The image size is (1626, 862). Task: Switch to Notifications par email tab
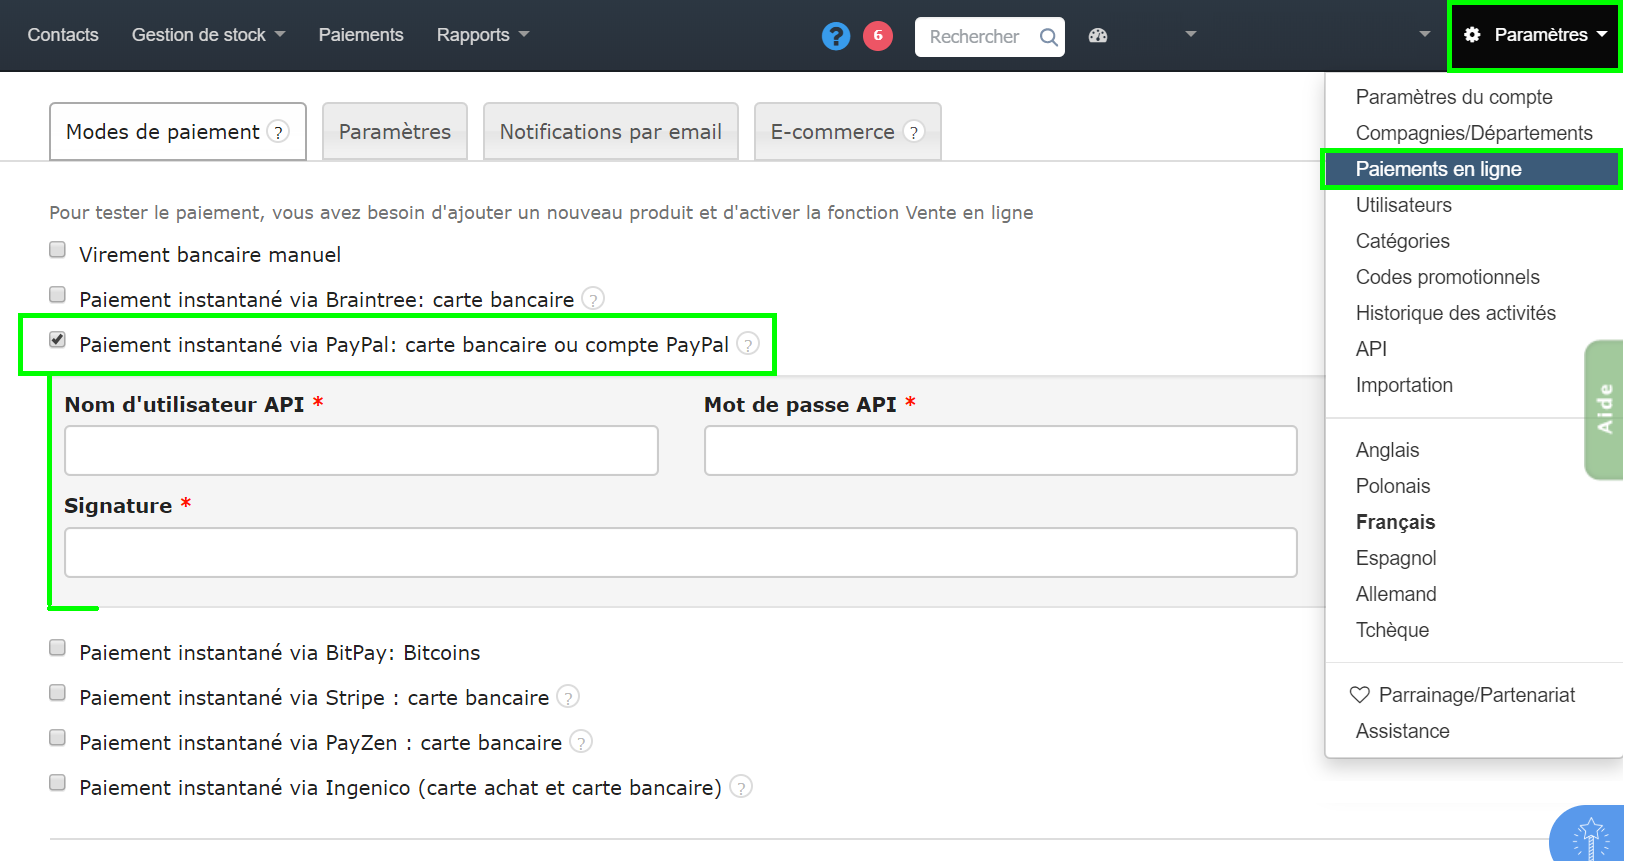click(611, 131)
